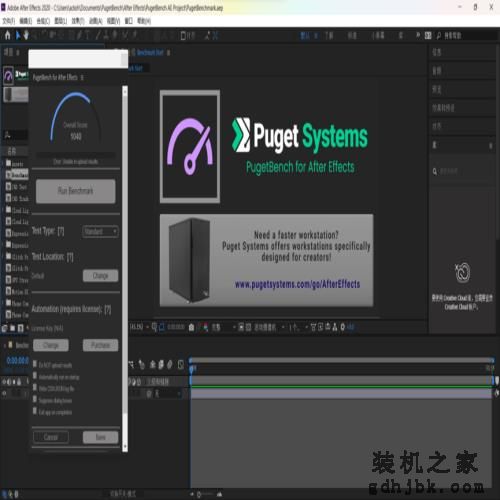
Task: Click the reset exposure icon under viewer
Action: [x=342, y=327]
